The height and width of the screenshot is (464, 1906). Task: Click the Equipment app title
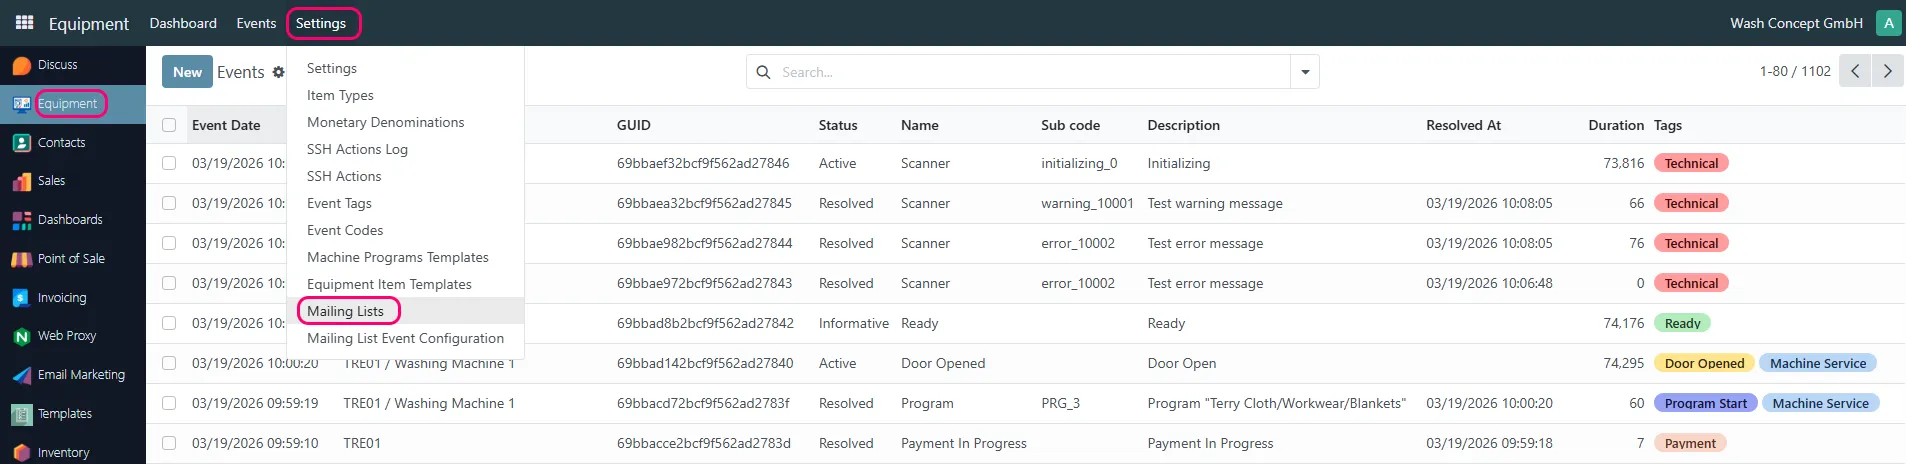[x=88, y=23]
